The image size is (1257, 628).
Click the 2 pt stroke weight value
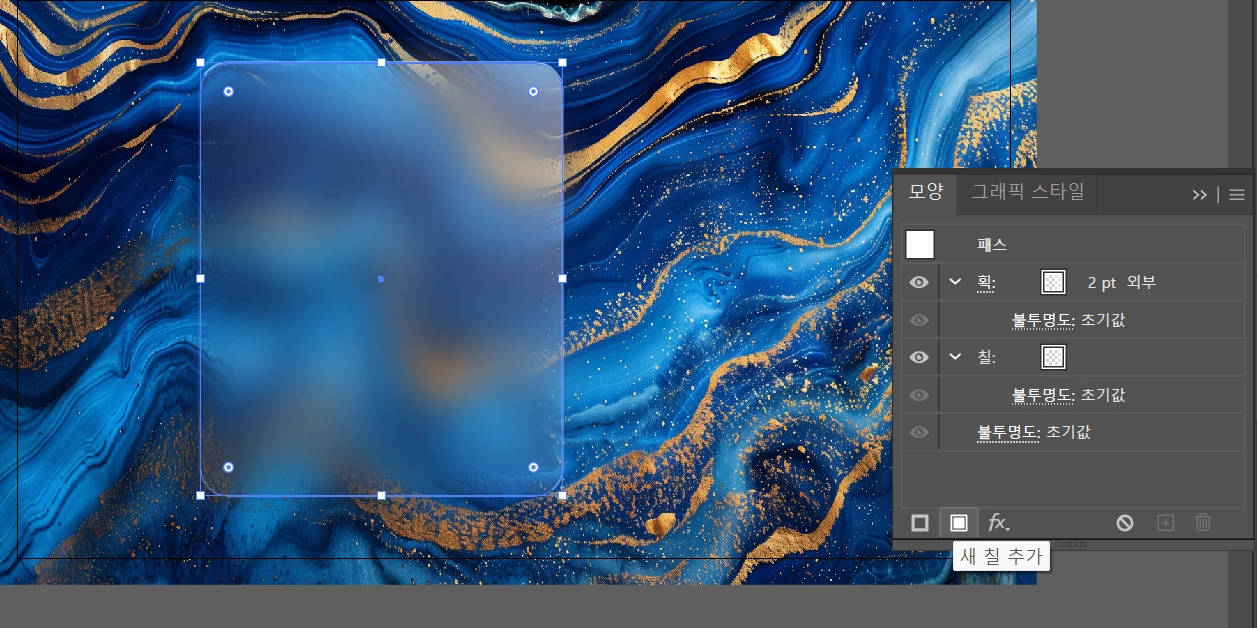point(1102,283)
